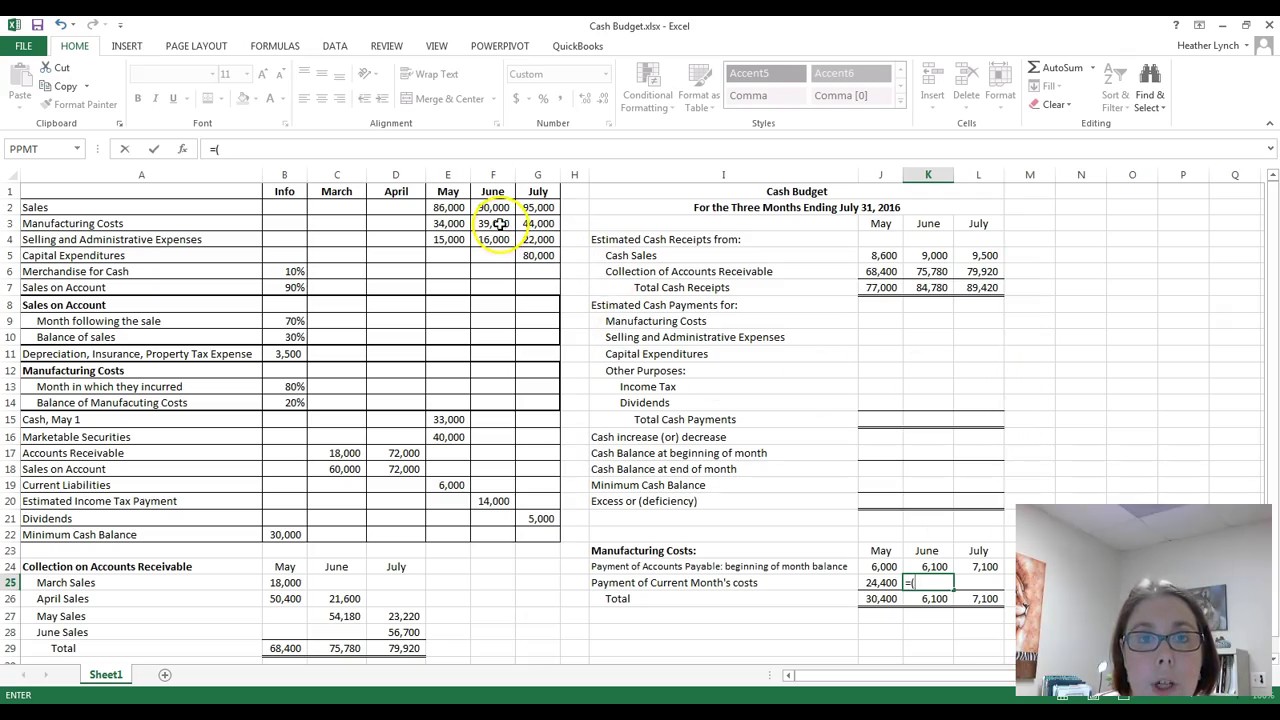1280x720 pixels.
Task: Open Excel Help question mark
Action: 1176,25
